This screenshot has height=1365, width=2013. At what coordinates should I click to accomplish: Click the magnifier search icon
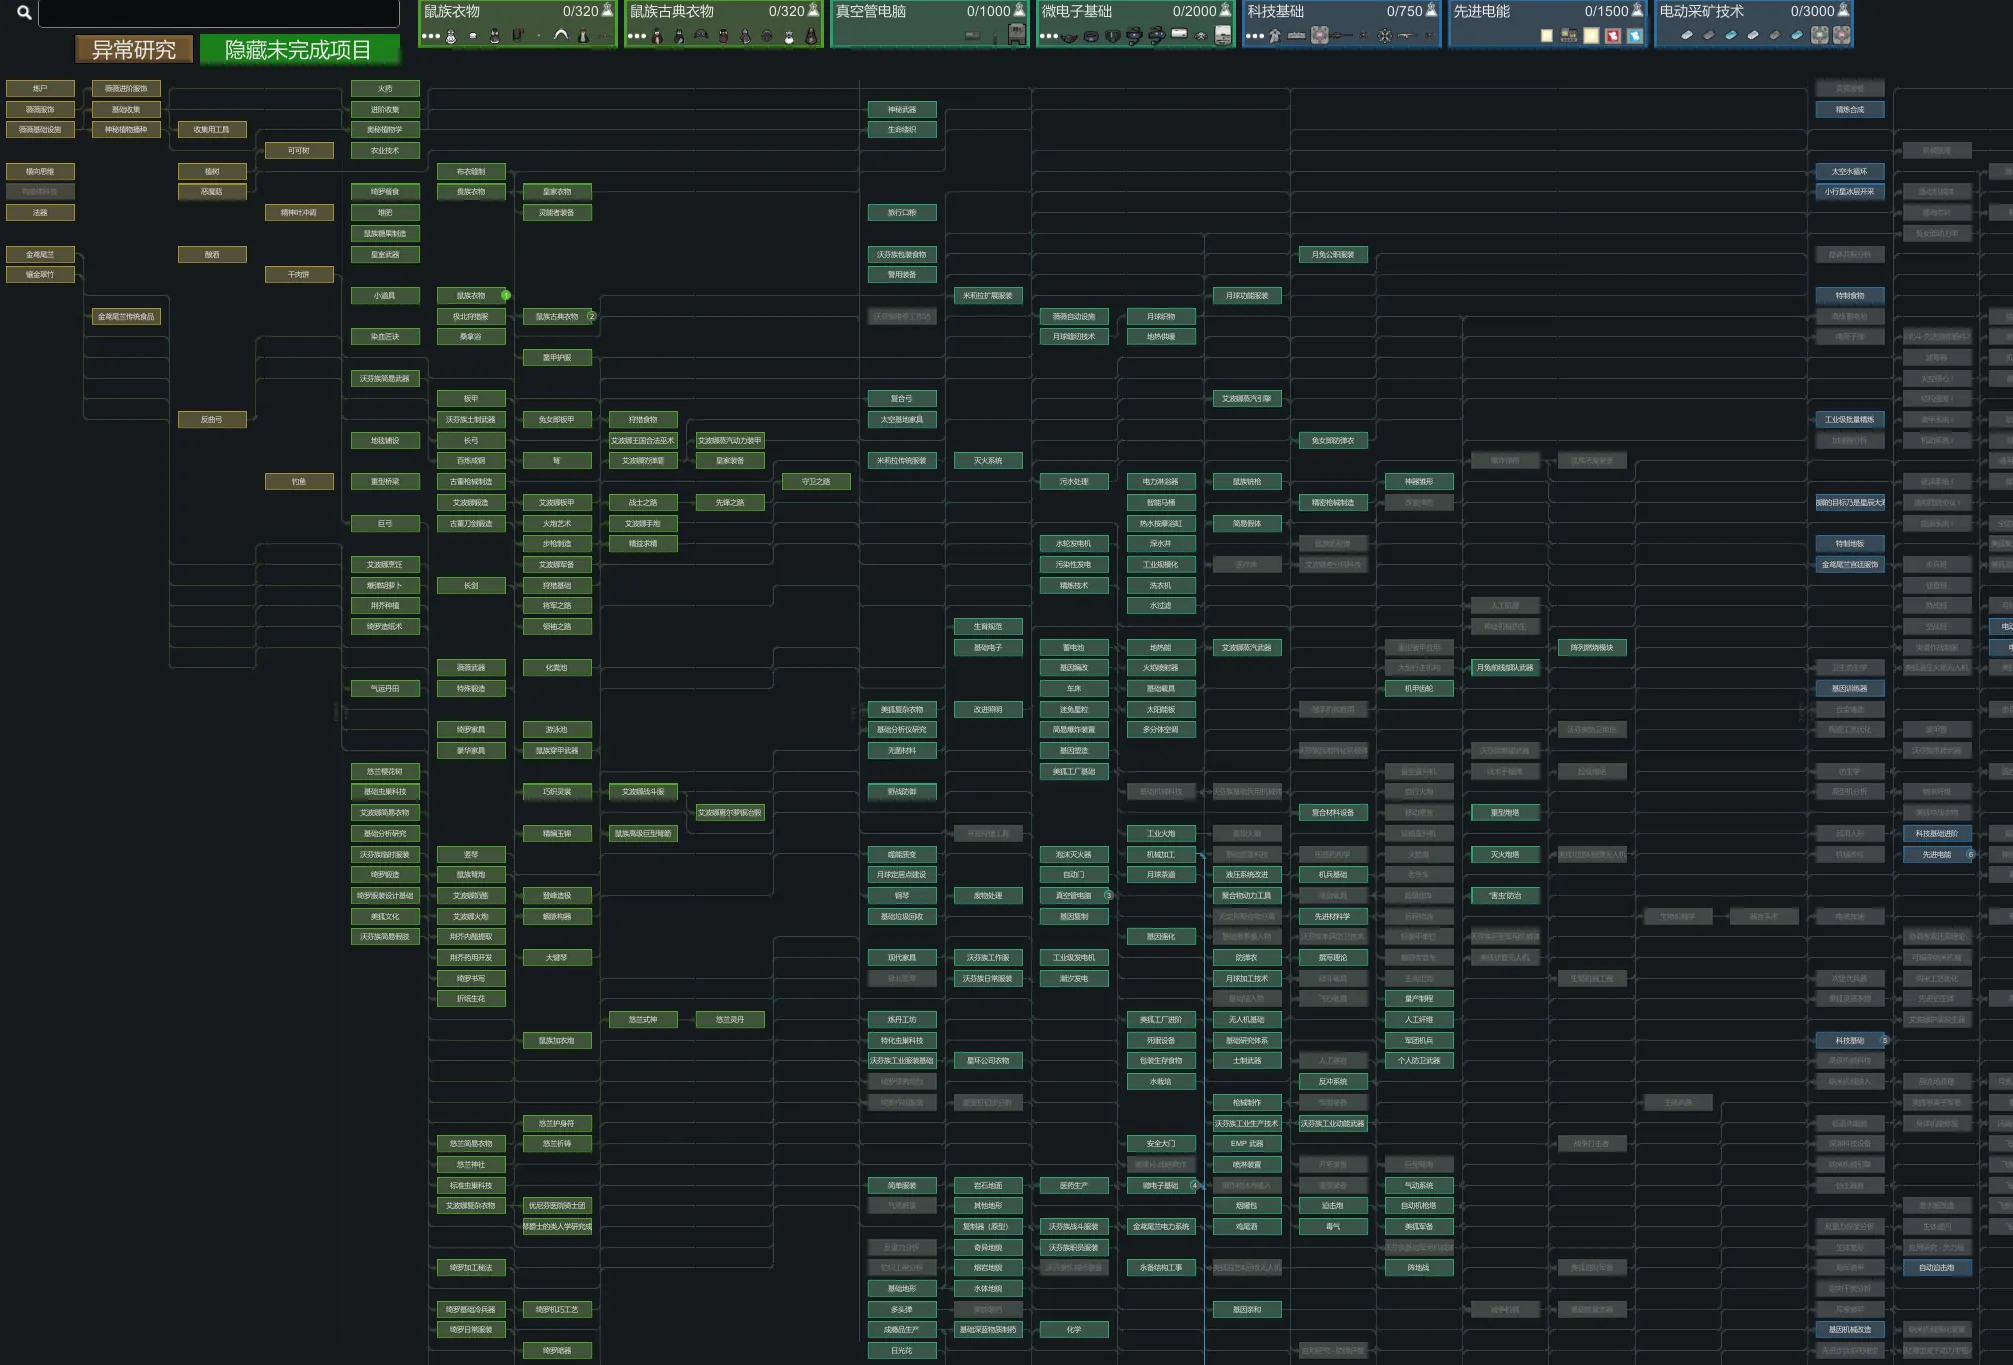coord(24,13)
